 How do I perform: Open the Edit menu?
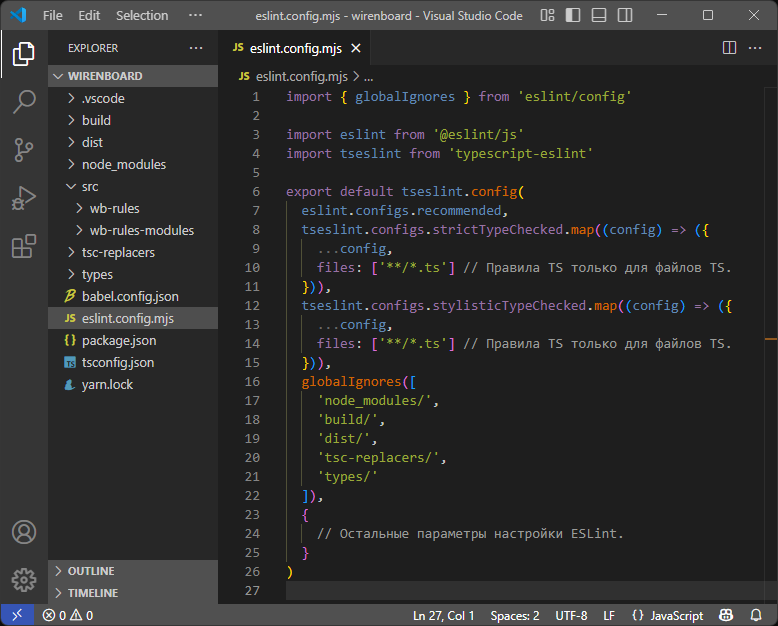[x=89, y=15]
